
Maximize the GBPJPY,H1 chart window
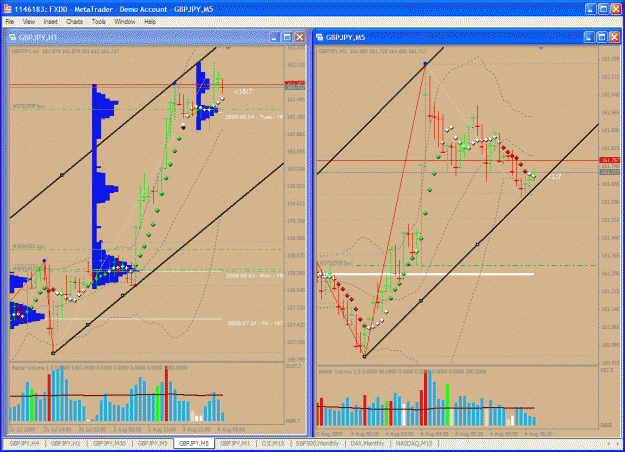point(287,37)
